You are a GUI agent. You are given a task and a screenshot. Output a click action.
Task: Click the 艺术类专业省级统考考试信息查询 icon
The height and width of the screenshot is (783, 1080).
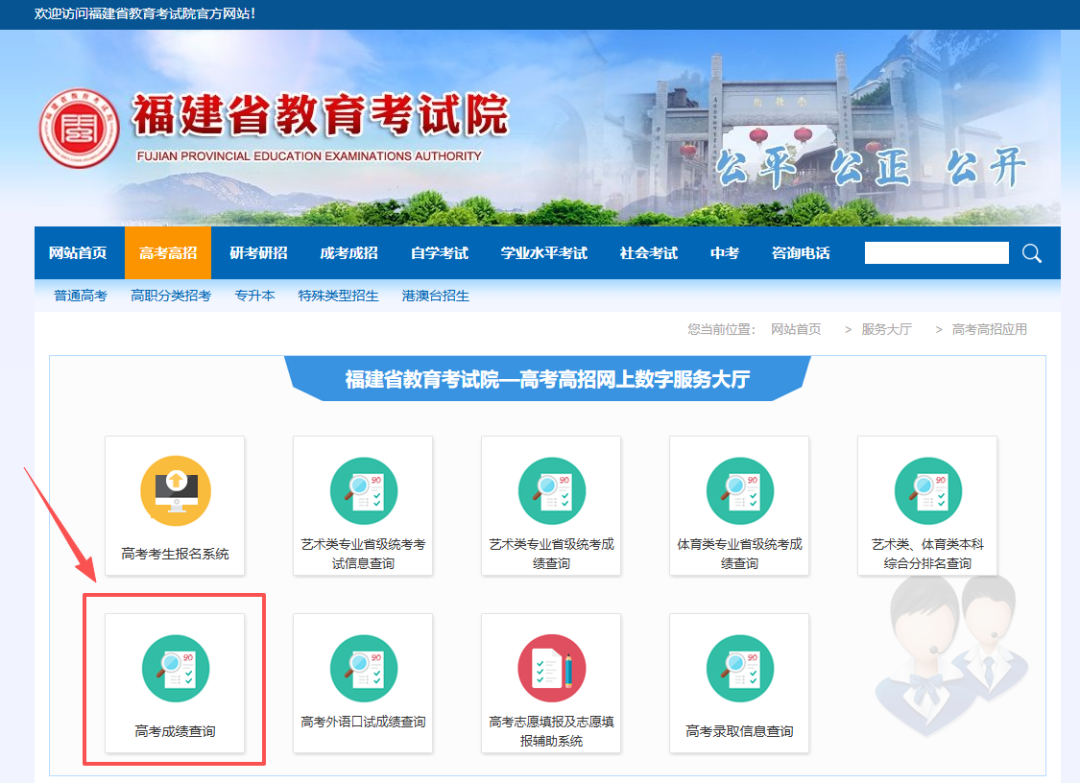[x=364, y=490]
